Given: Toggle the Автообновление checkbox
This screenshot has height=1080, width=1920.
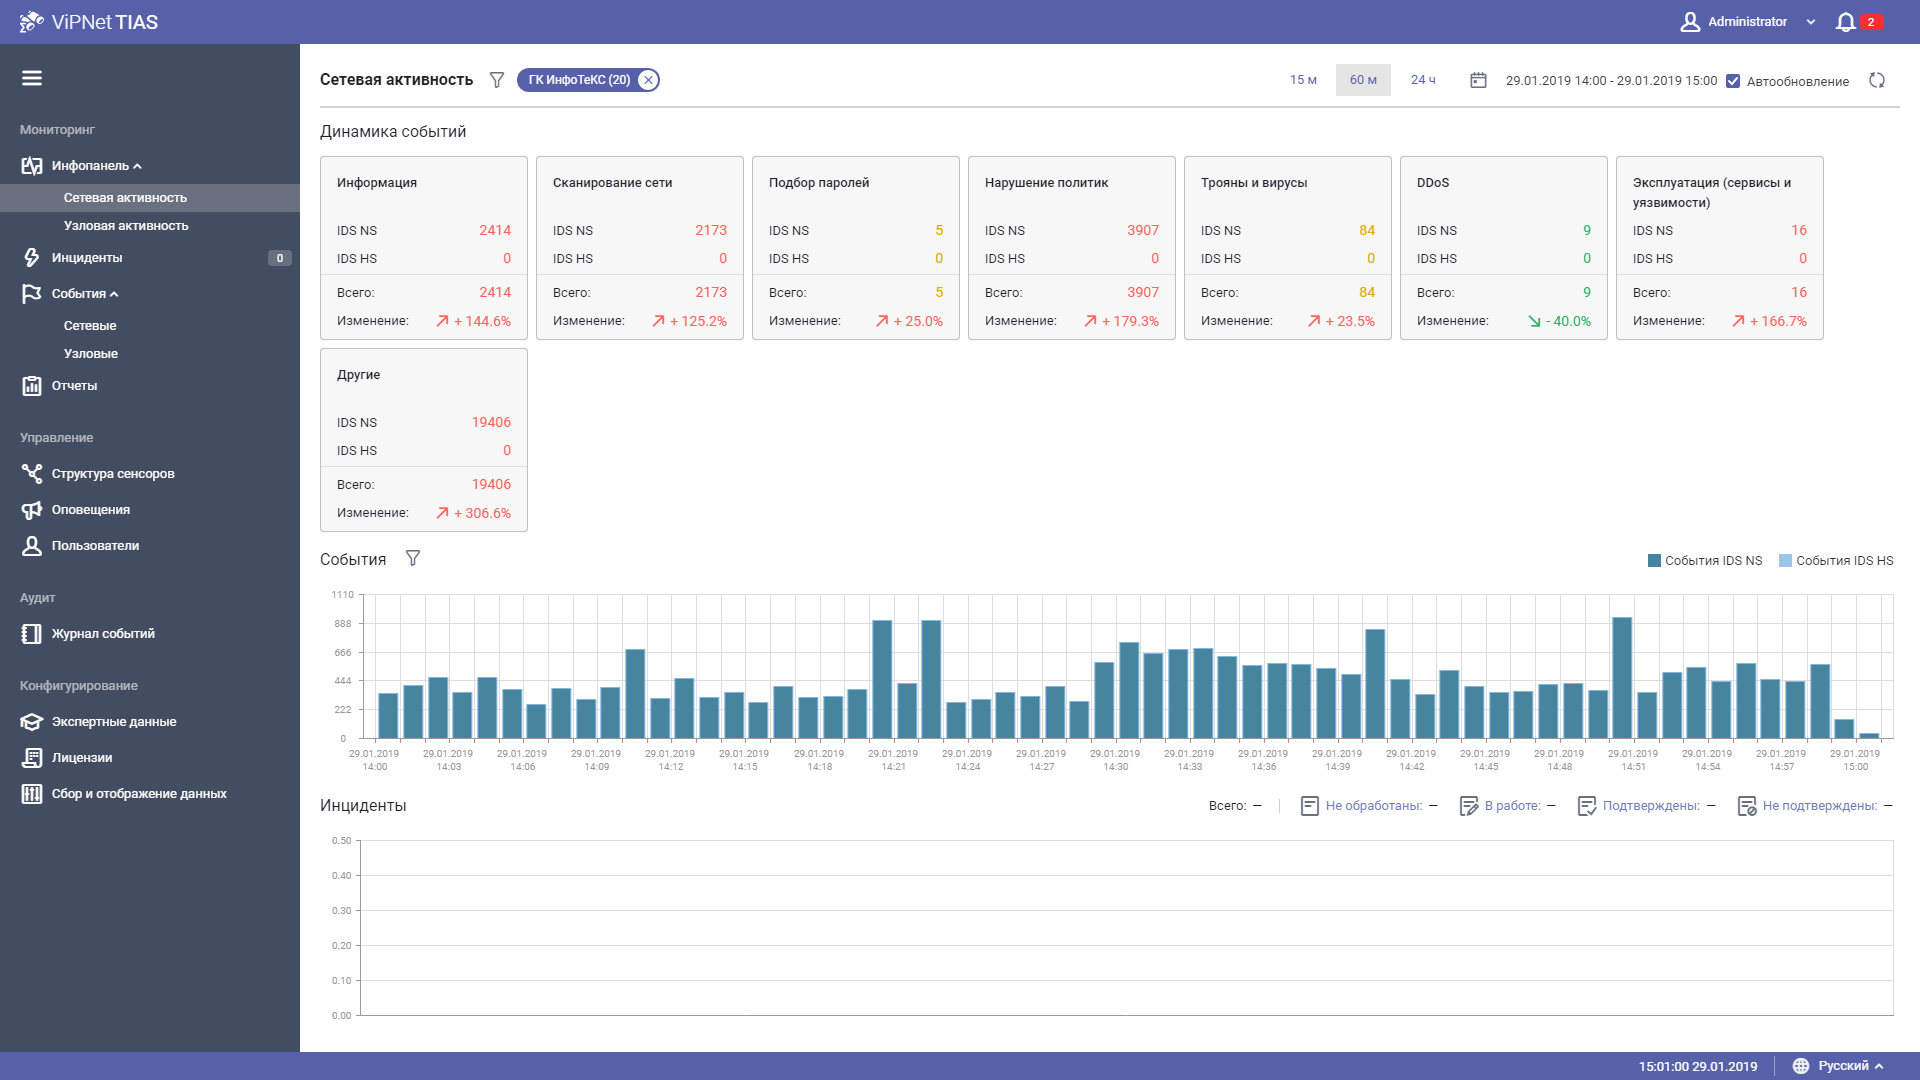Looking at the screenshot, I should pyautogui.click(x=1733, y=81).
